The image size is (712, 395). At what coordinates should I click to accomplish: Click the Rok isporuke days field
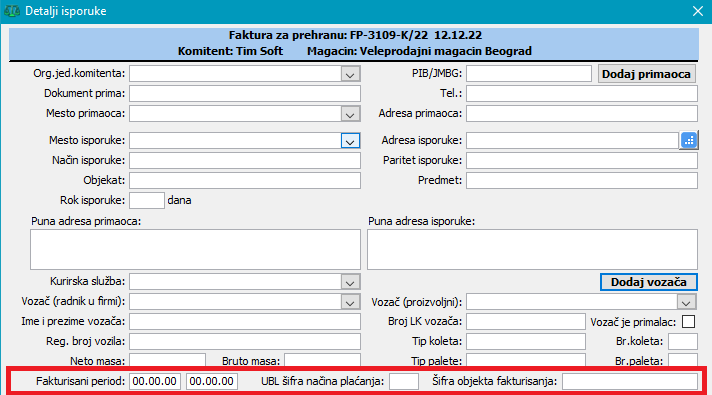pyautogui.click(x=147, y=200)
